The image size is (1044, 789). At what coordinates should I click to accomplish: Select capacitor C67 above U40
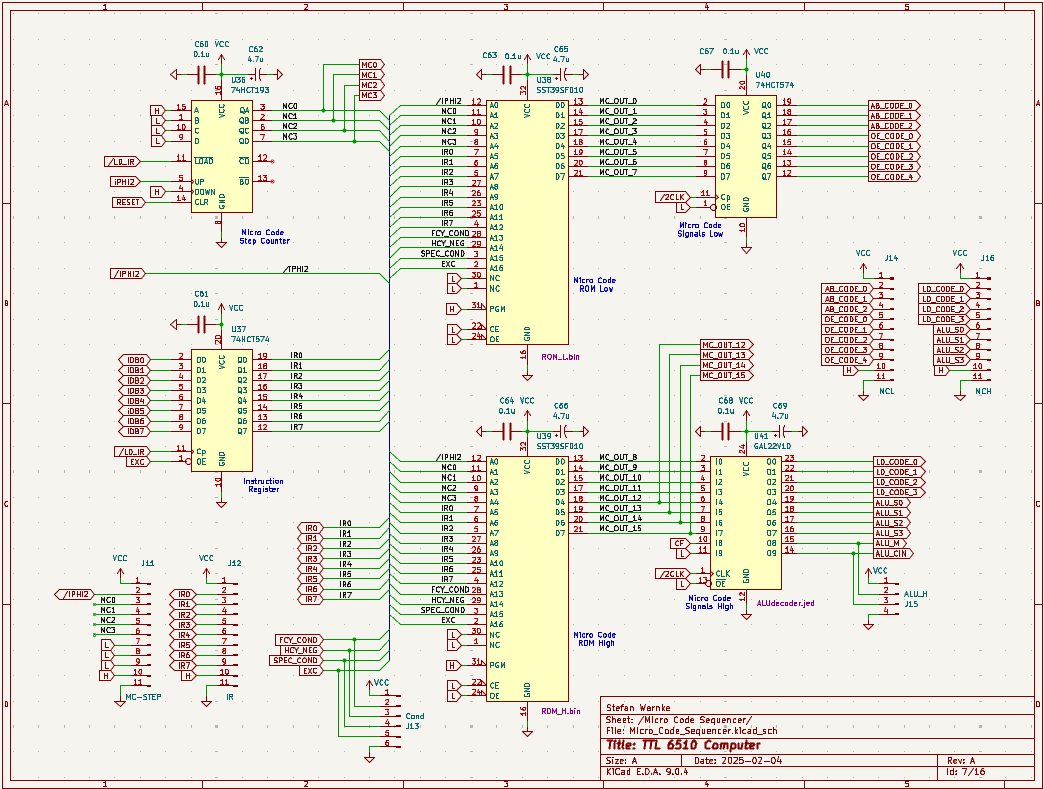click(x=725, y=69)
